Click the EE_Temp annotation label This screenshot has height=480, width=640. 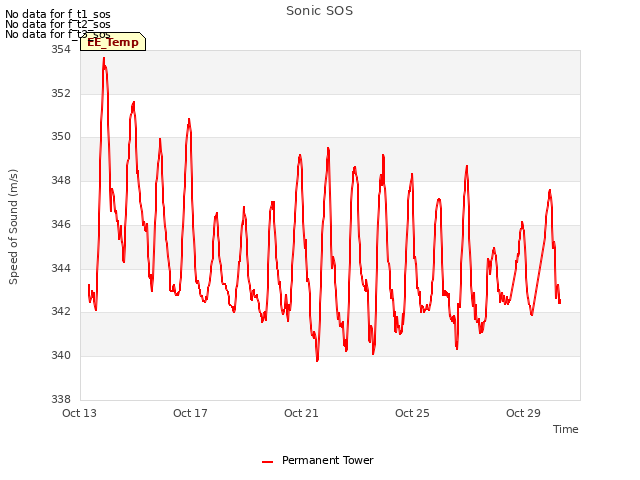click(x=113, y=42)
